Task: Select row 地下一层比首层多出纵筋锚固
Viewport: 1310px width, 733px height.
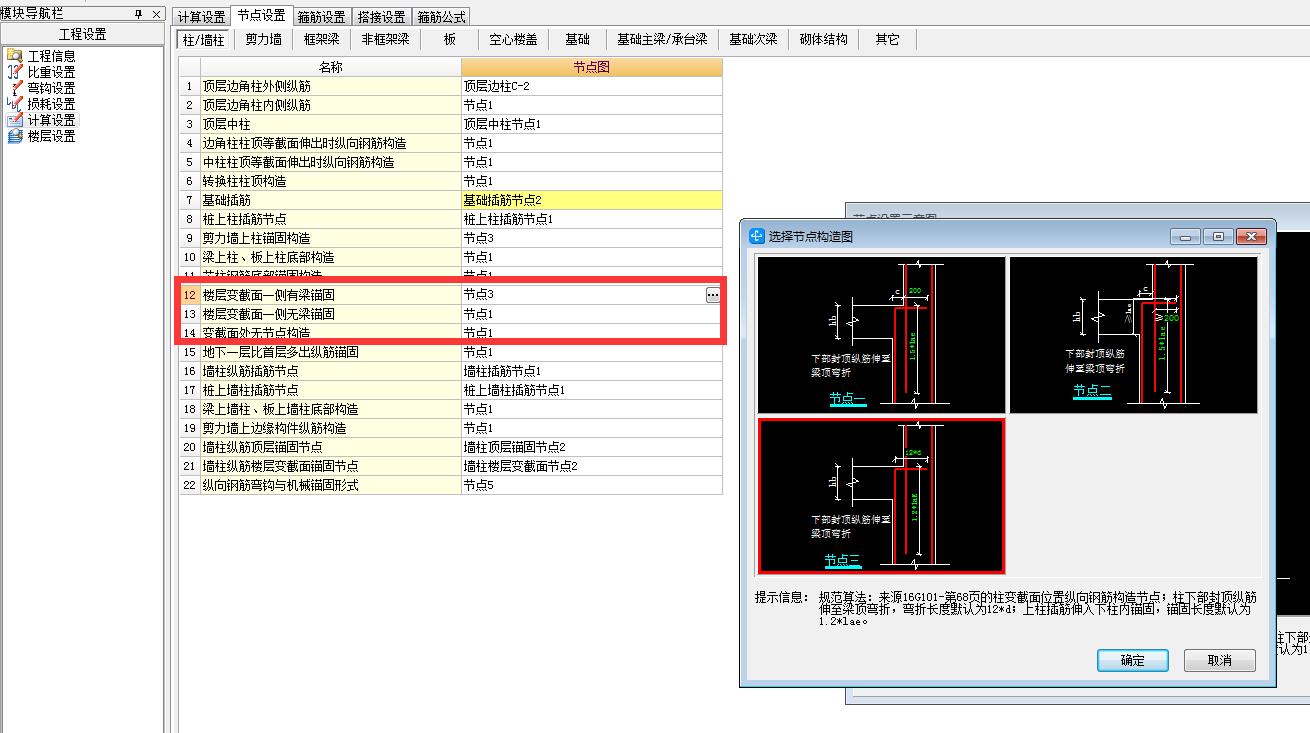Action: click(330, 352)
